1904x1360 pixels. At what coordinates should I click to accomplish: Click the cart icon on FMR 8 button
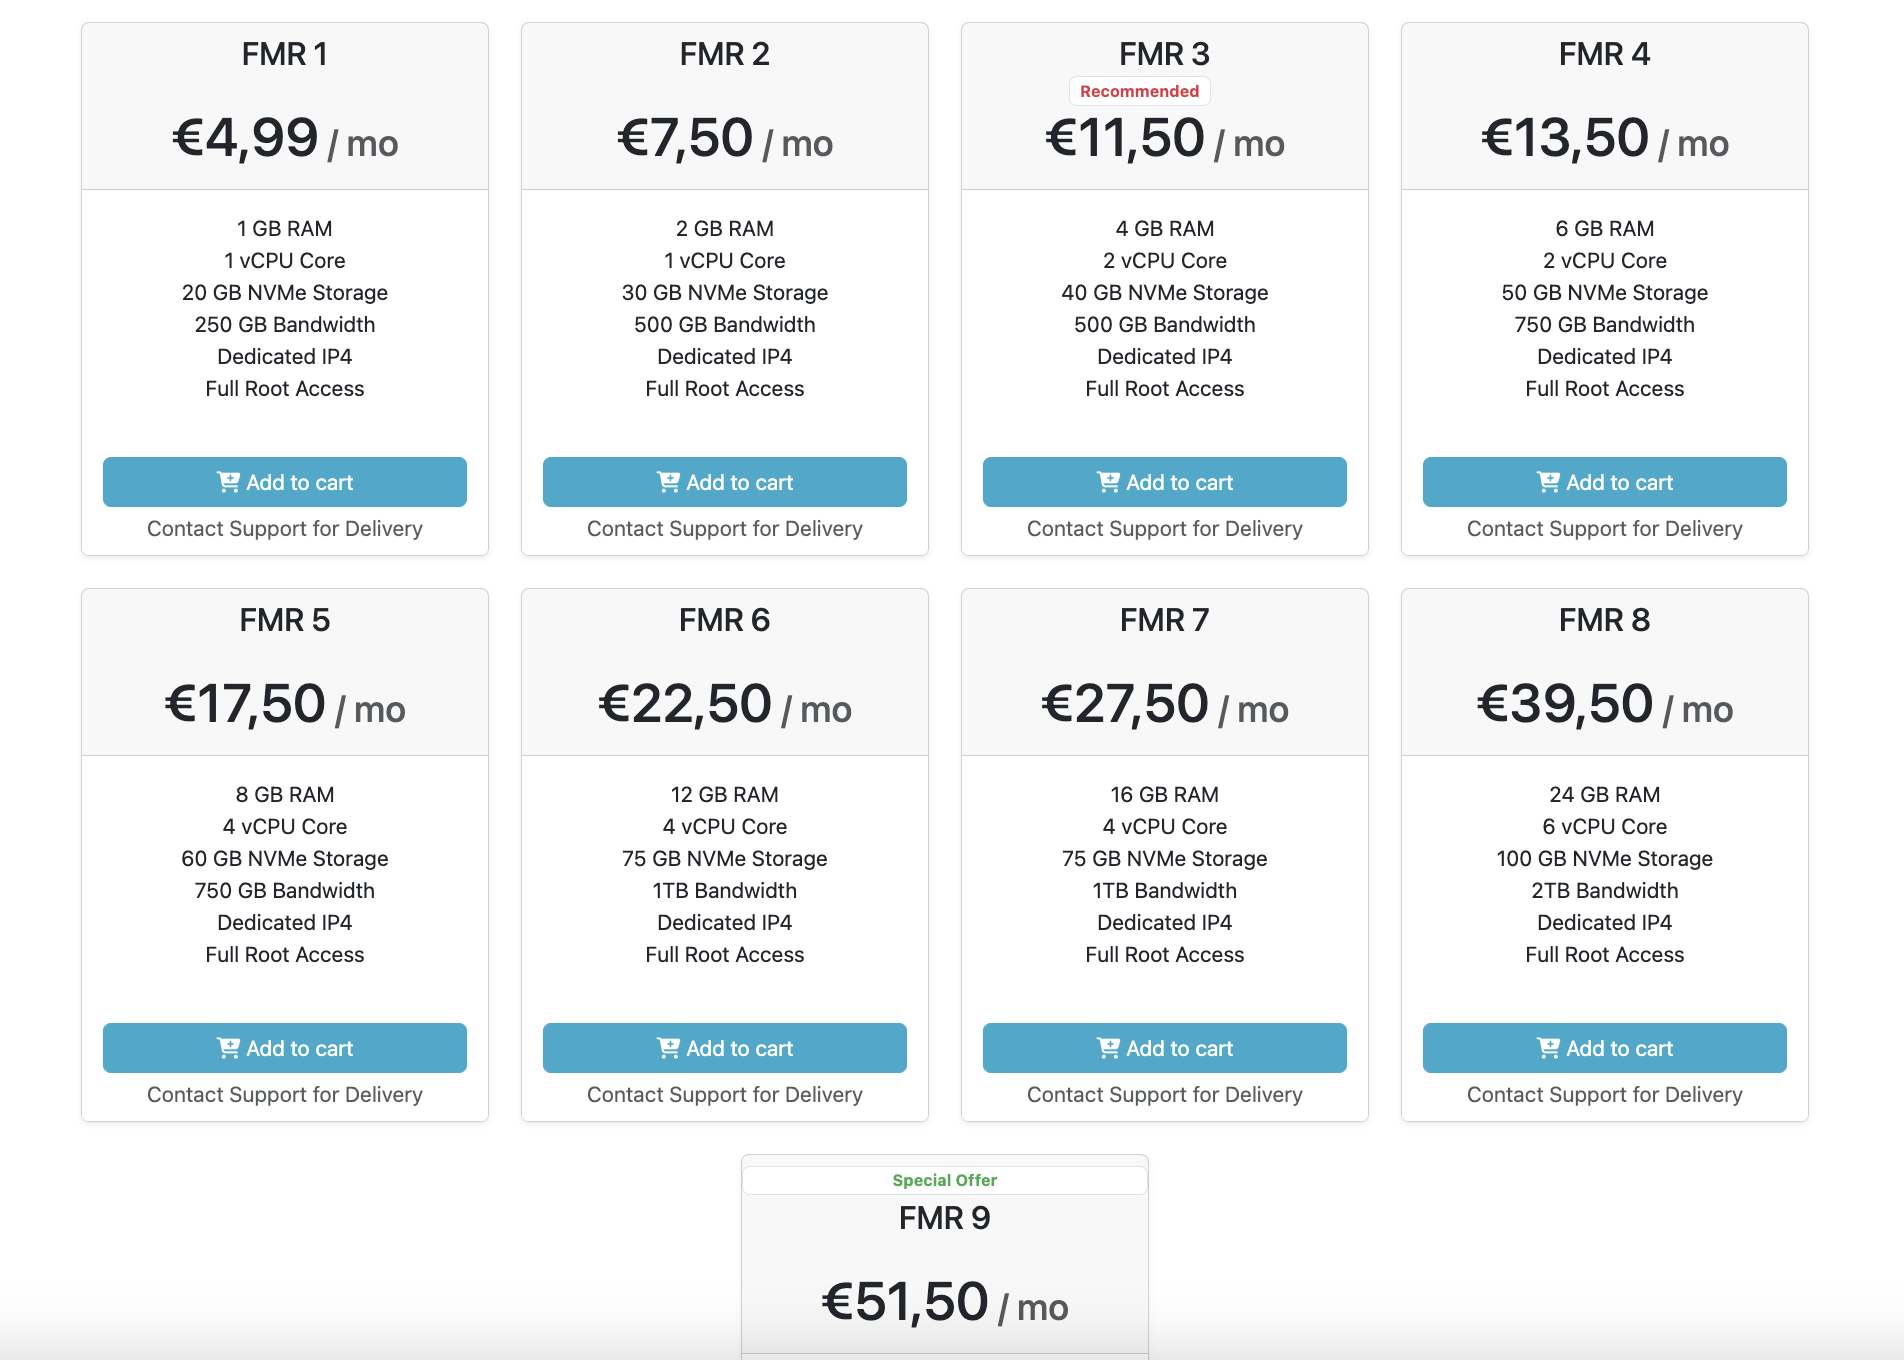pyautogui.click(x=1547, y=1048)
